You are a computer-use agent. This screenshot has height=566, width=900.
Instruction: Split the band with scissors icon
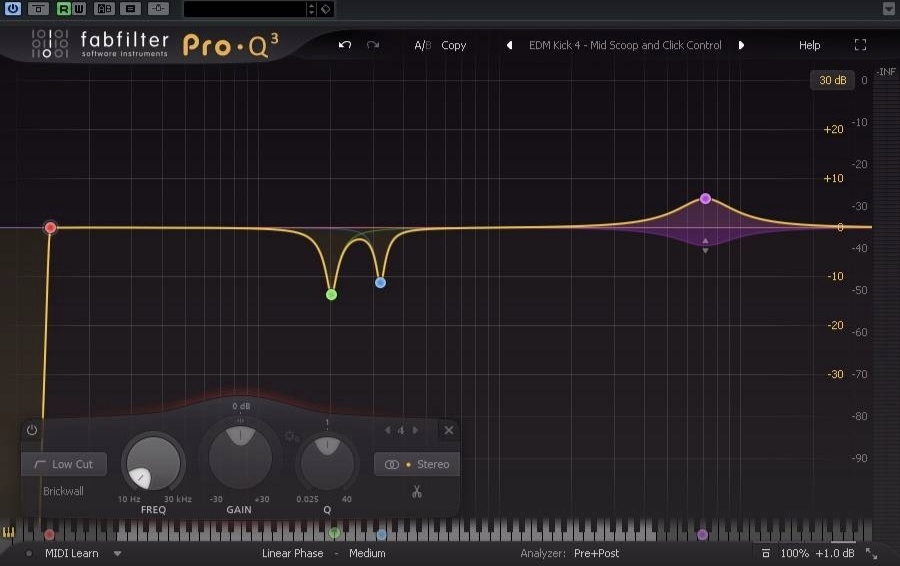(x=417, y=491)
